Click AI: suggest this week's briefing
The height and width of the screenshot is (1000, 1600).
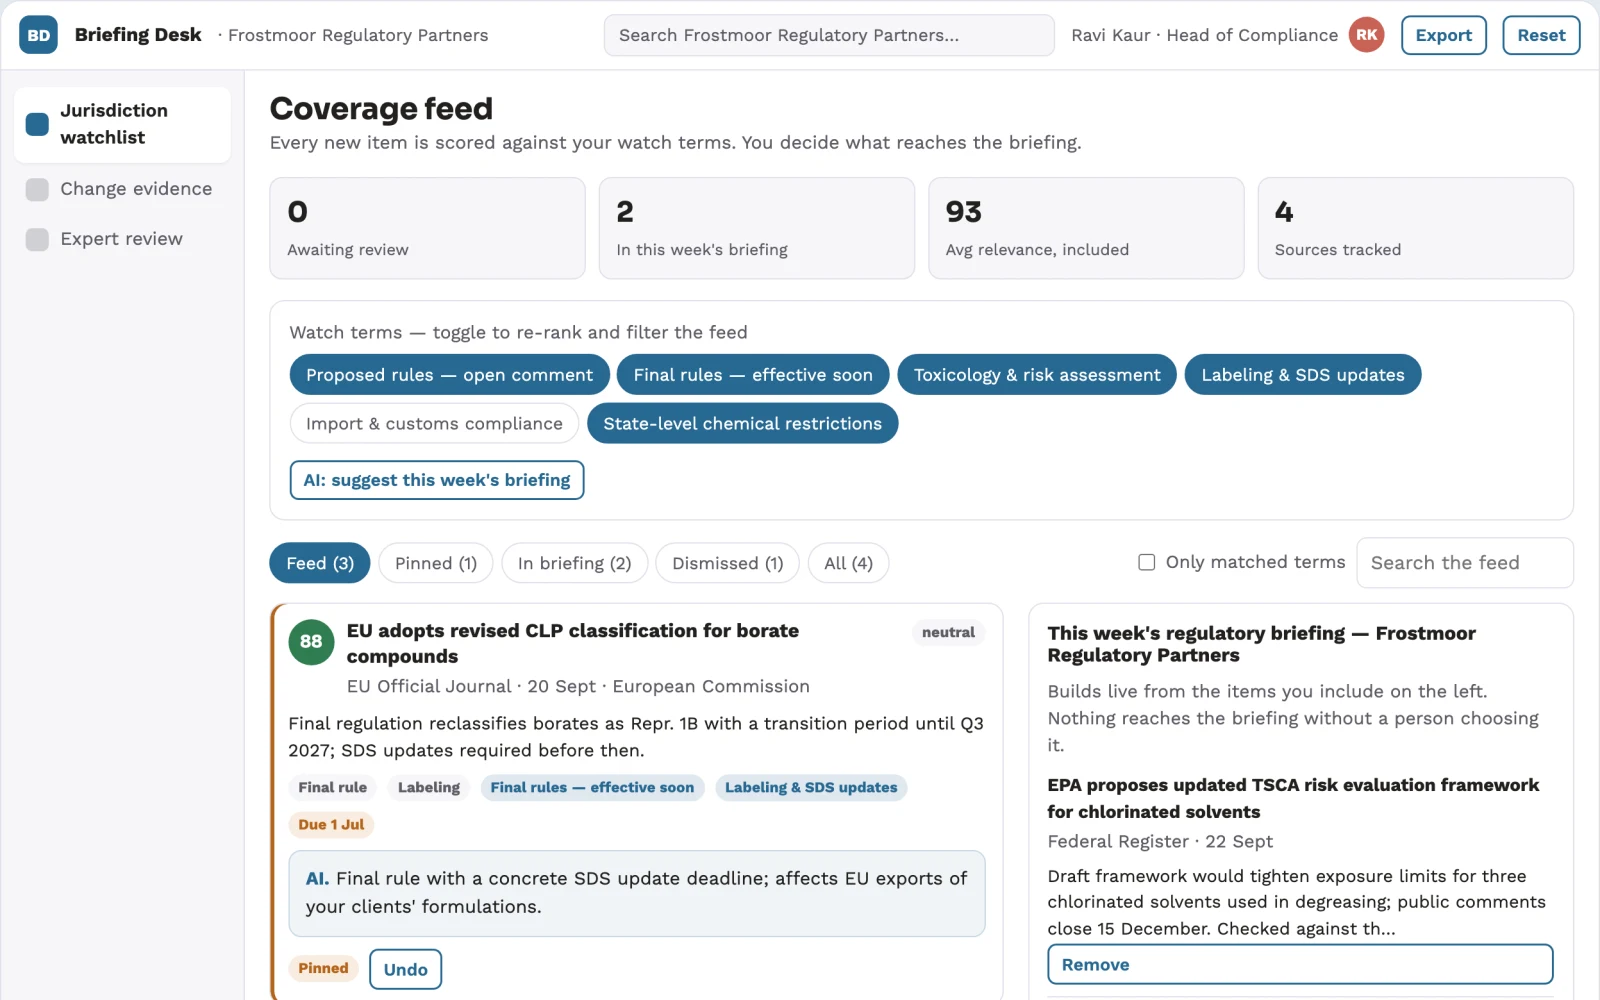coord(437,480)
